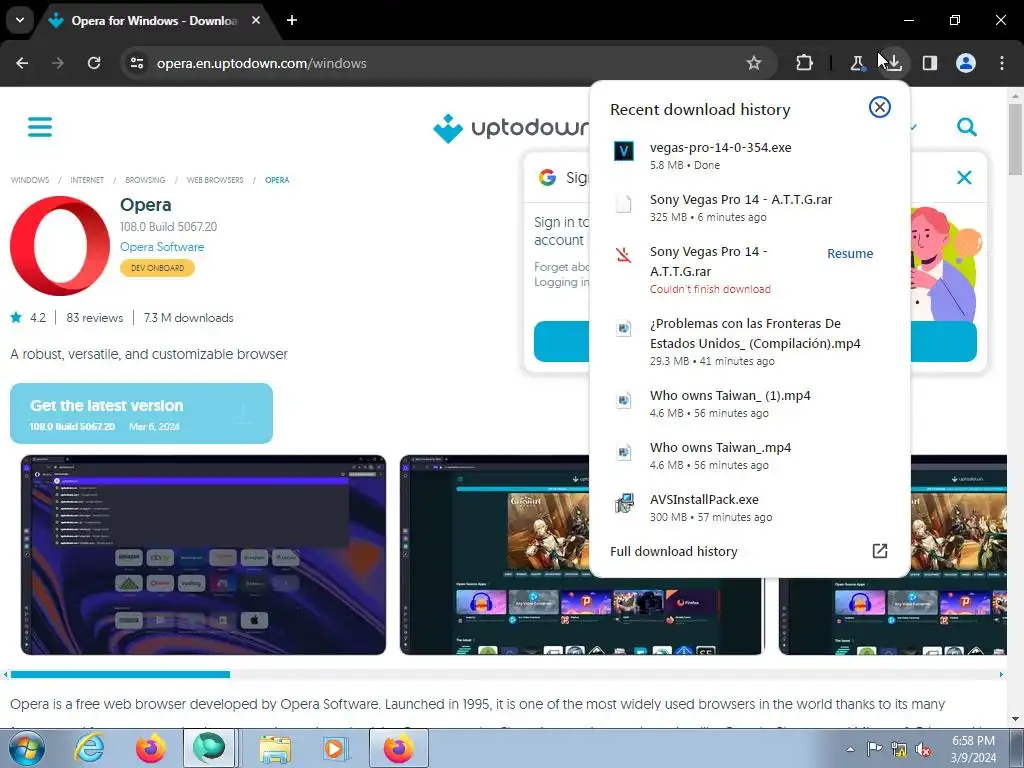Screen dimensions: 1024x768
Task: Click the address bar URL field
Action: click(444, 63)
